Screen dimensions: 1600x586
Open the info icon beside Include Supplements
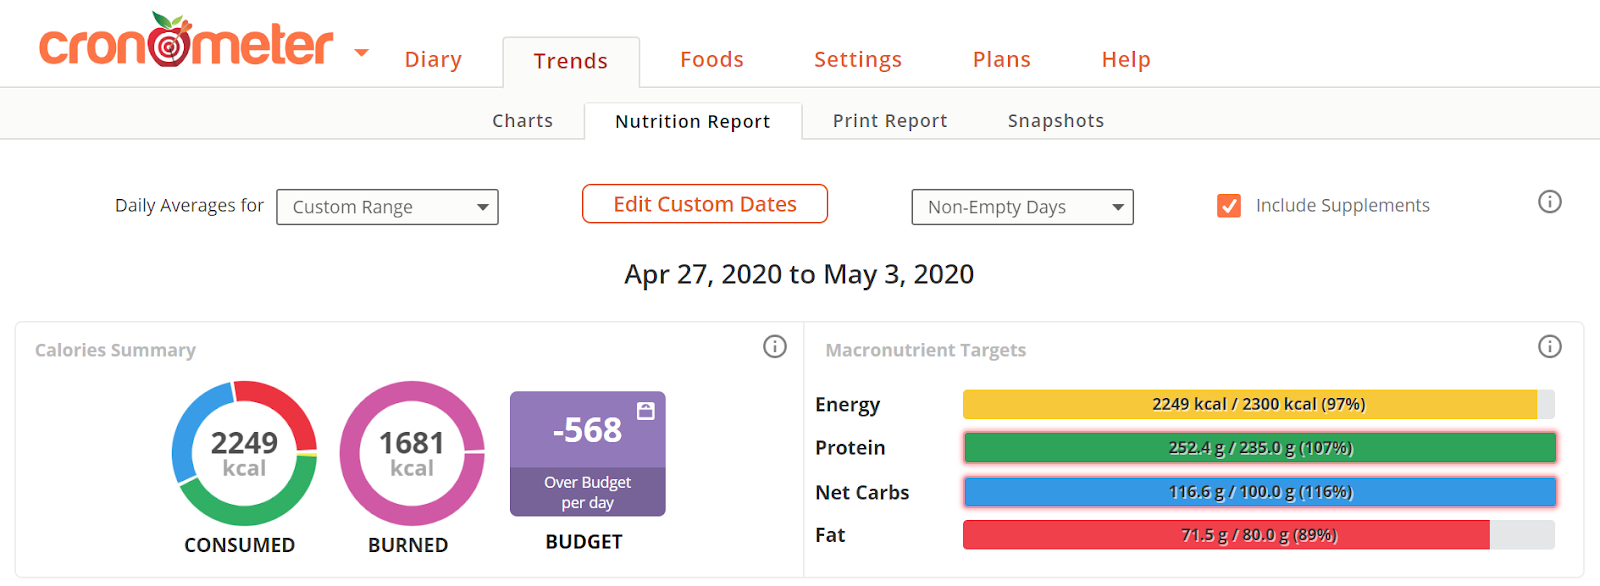[1549, 202]
